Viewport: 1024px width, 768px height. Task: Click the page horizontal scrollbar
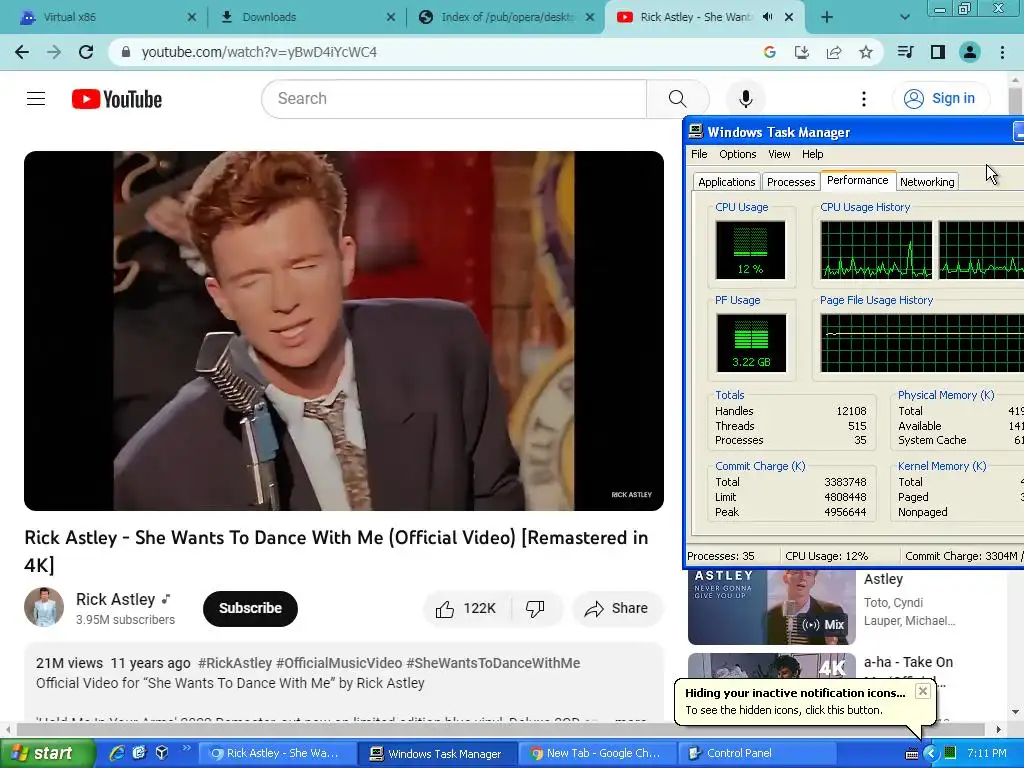pyautogui.click(x=501, y=729)
